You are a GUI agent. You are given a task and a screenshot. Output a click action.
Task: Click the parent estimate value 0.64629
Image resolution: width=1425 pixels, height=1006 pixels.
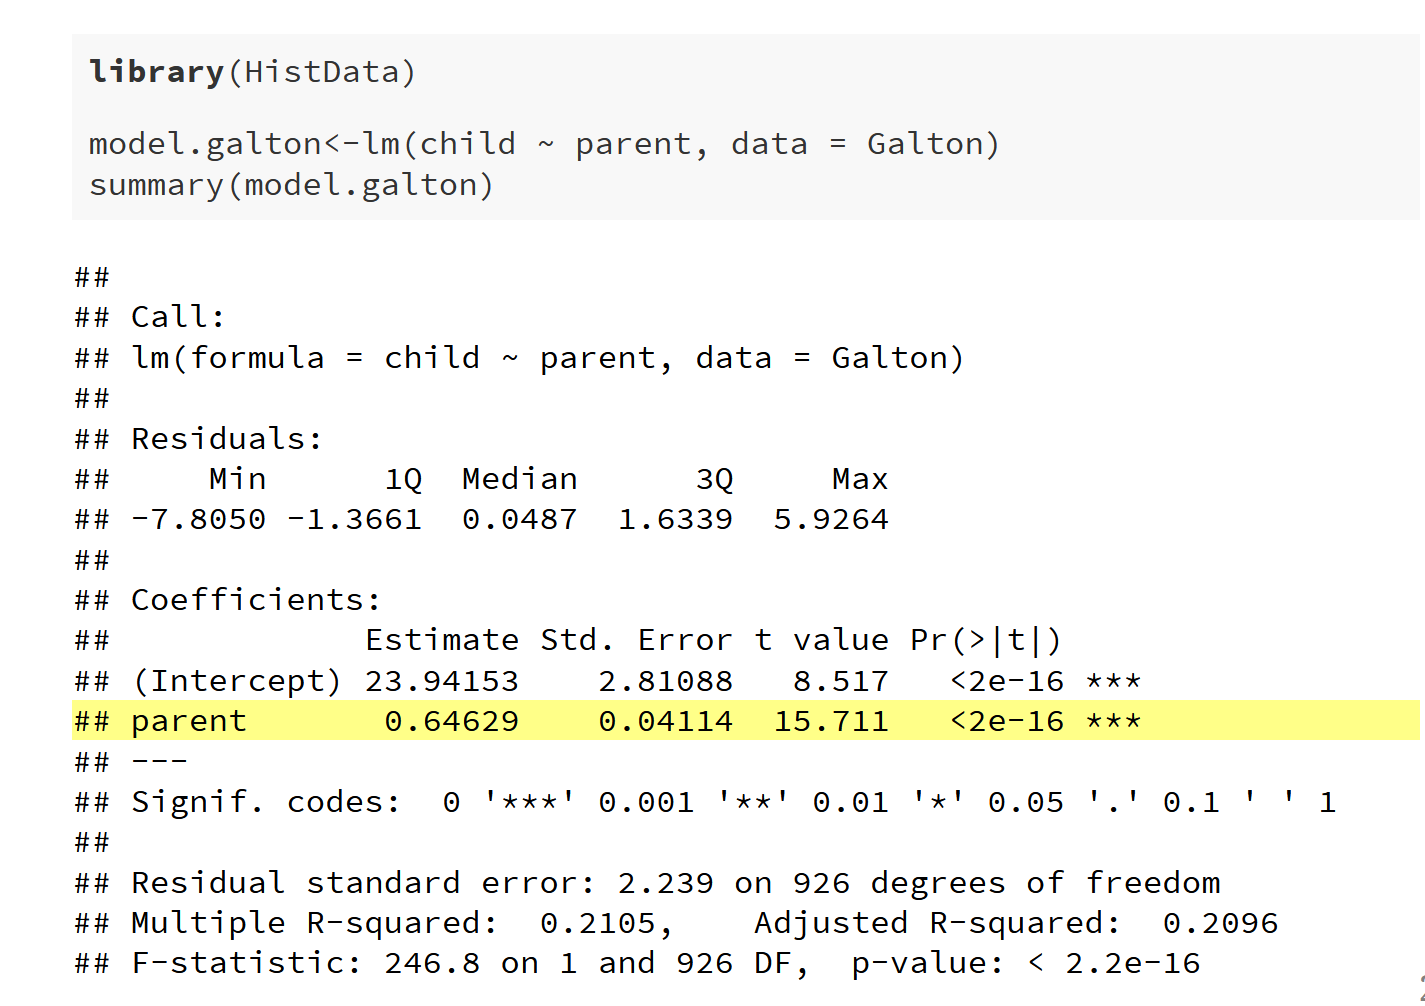coord(452,721)
